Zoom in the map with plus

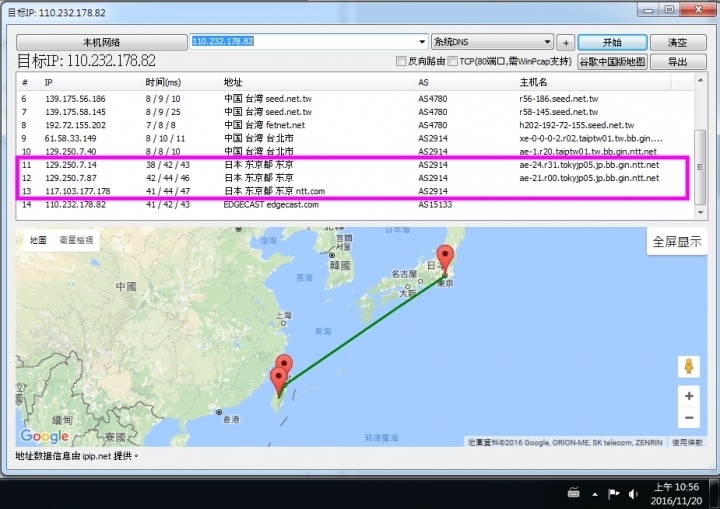[688, 396]
